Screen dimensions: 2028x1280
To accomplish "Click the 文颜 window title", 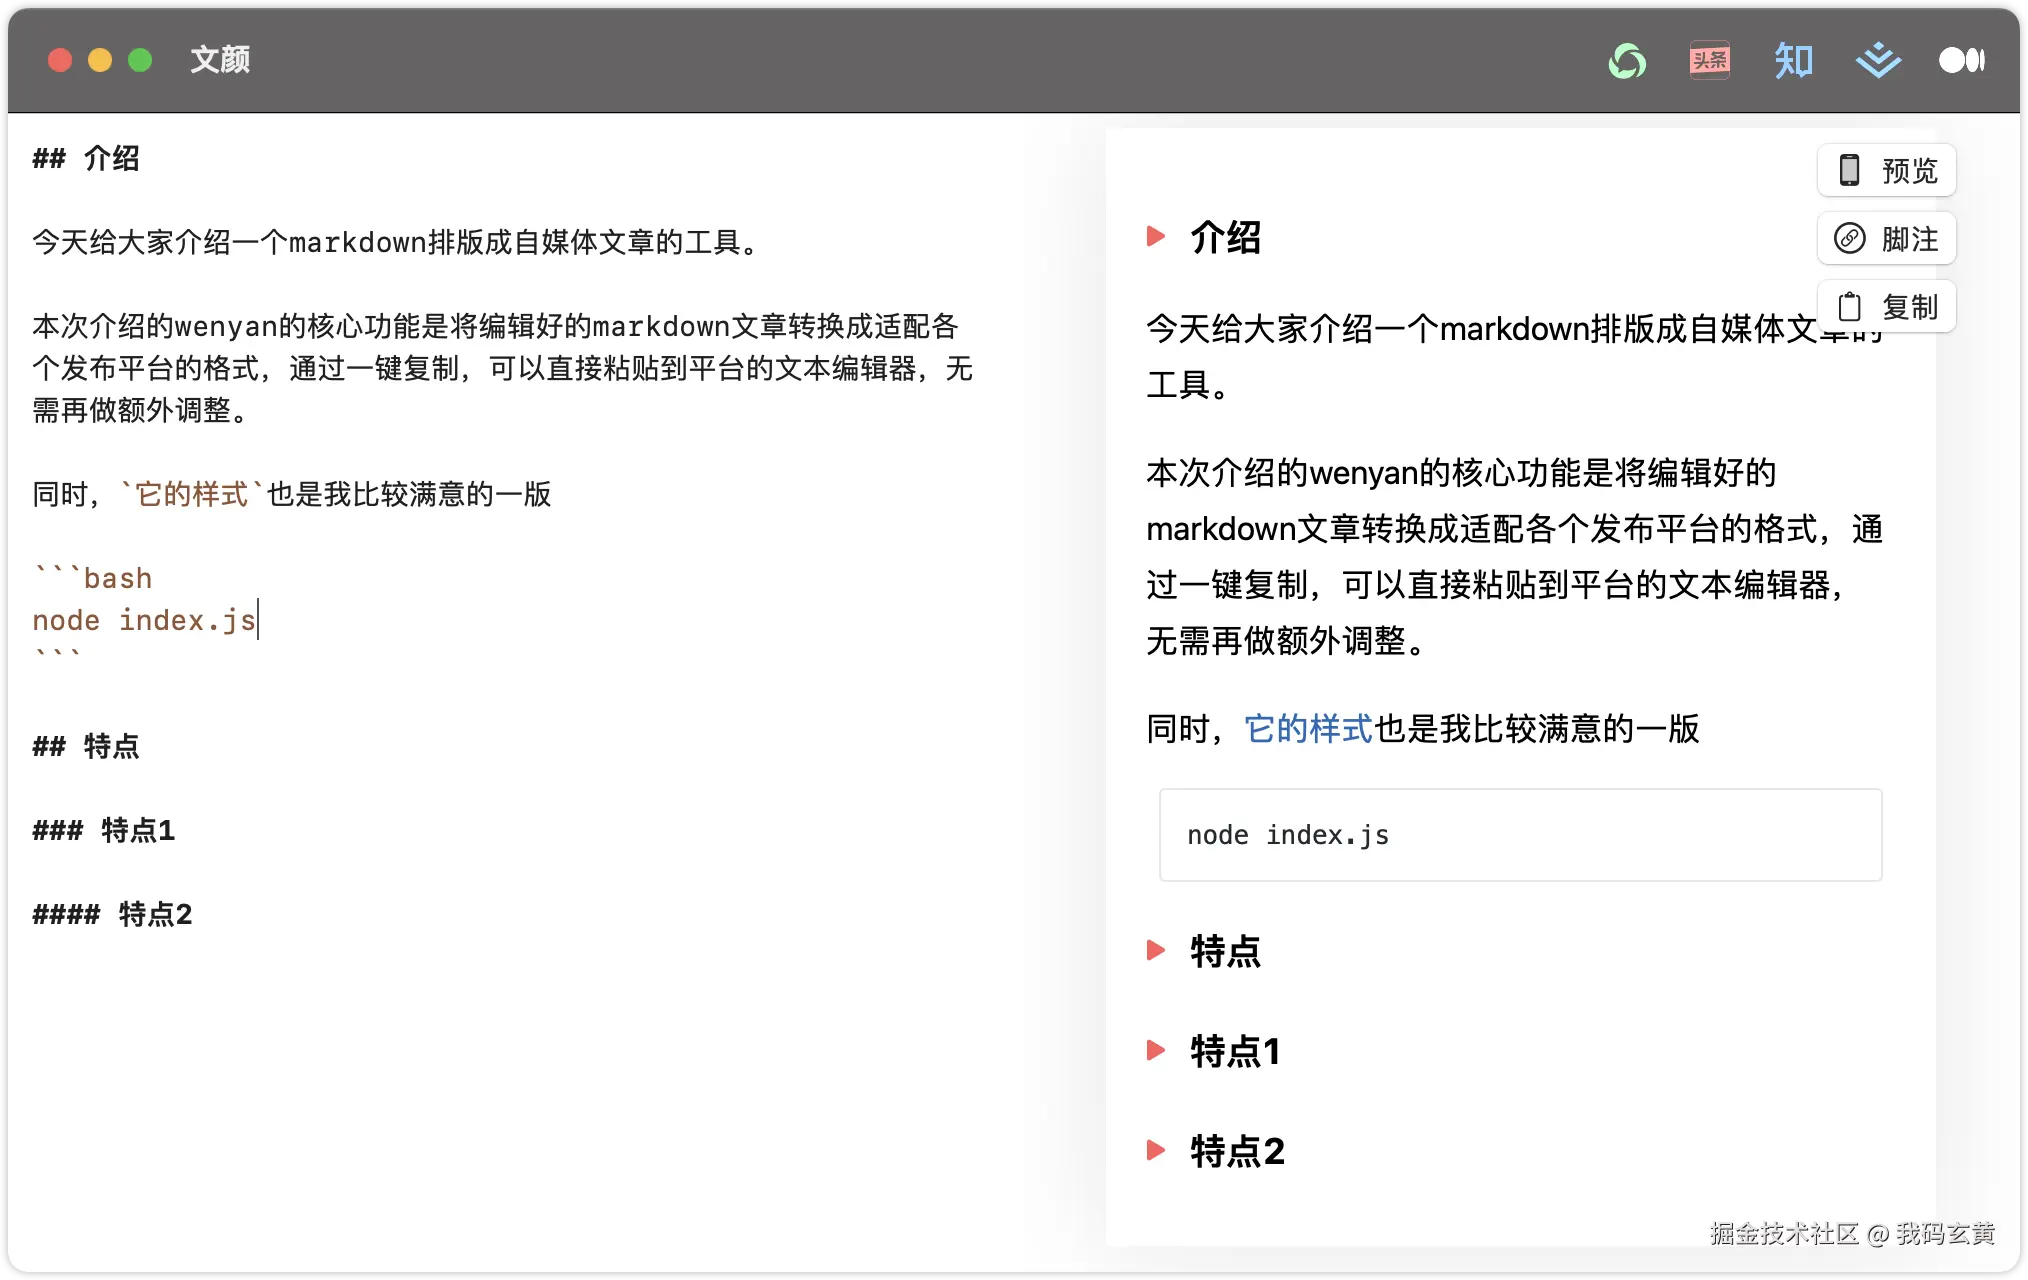I will click(220, 60).
